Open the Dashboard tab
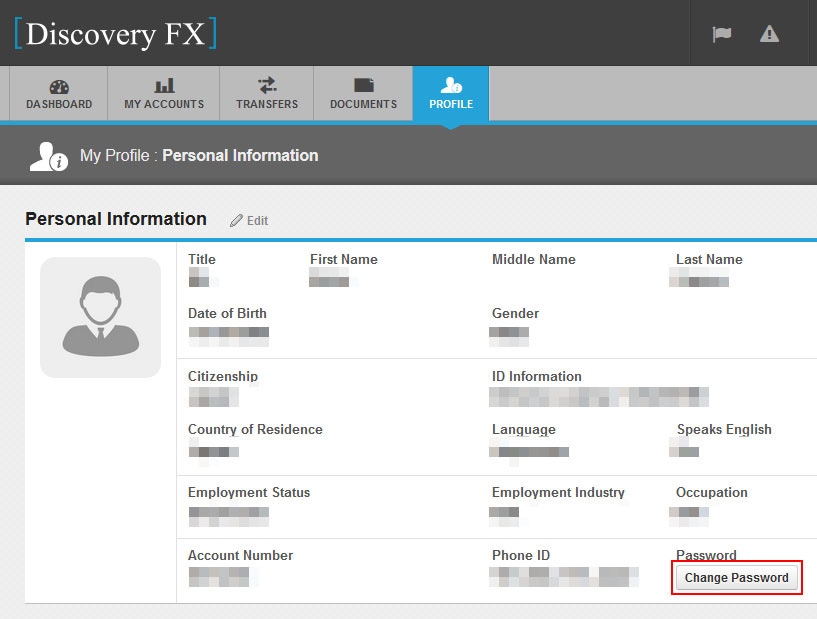Screen dimensions: 817x619 pyautogui.click(x=59, y=94)
